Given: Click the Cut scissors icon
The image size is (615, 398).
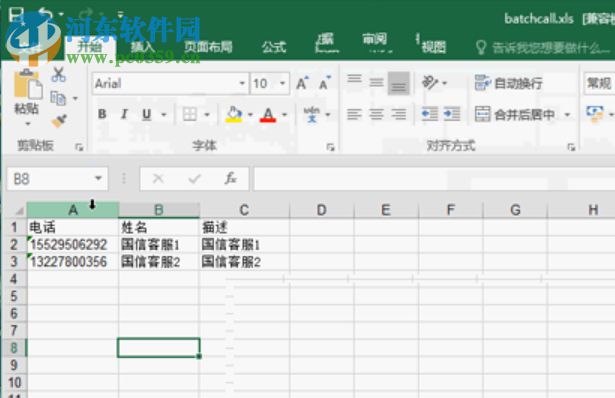Looking at the screenshot, I should (x=58, y=75).
